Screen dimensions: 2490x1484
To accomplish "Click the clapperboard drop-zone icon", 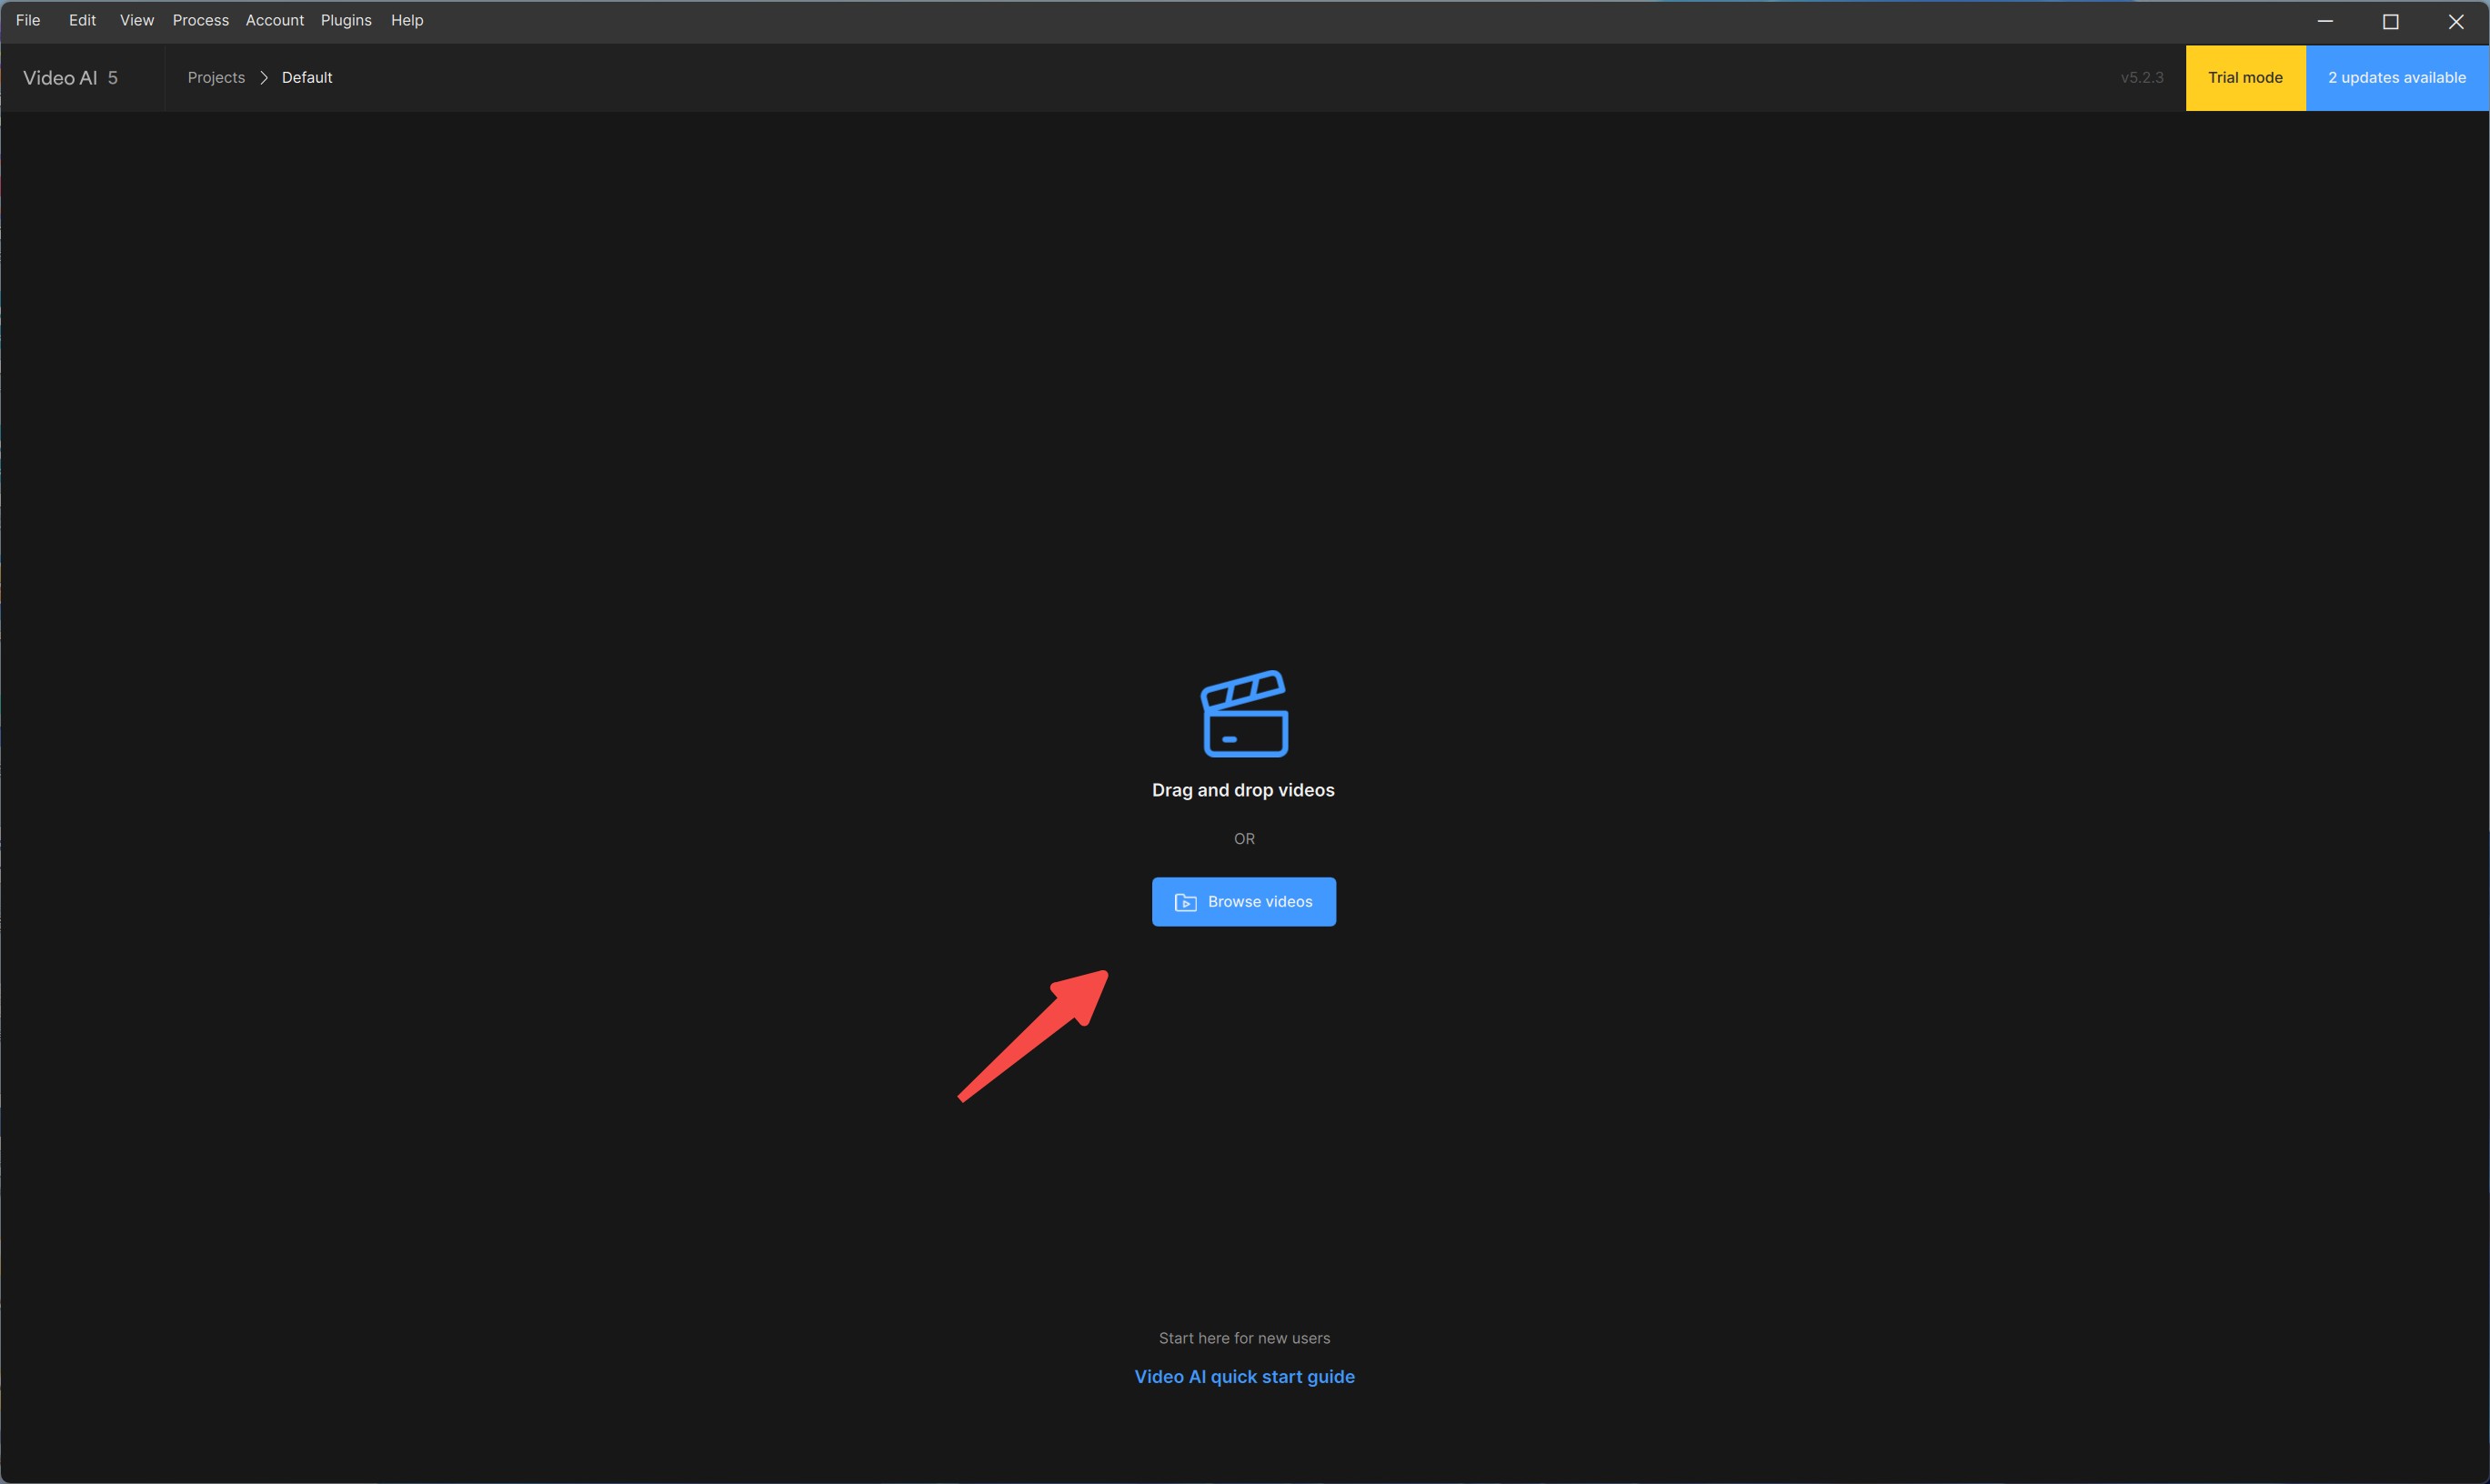I will click(x=1244, y=714).
